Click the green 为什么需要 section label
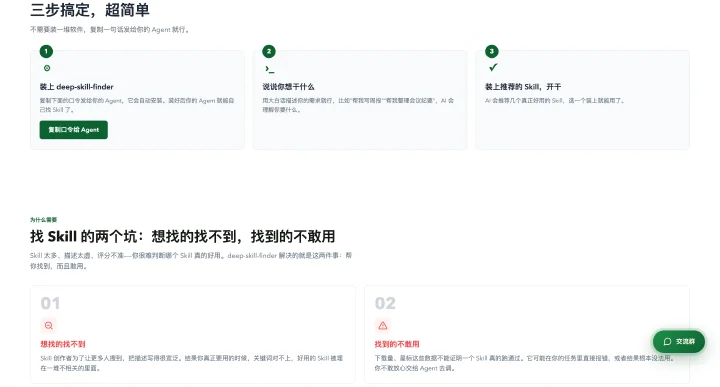This screenshot has width=720, height=387. [44, 220]
